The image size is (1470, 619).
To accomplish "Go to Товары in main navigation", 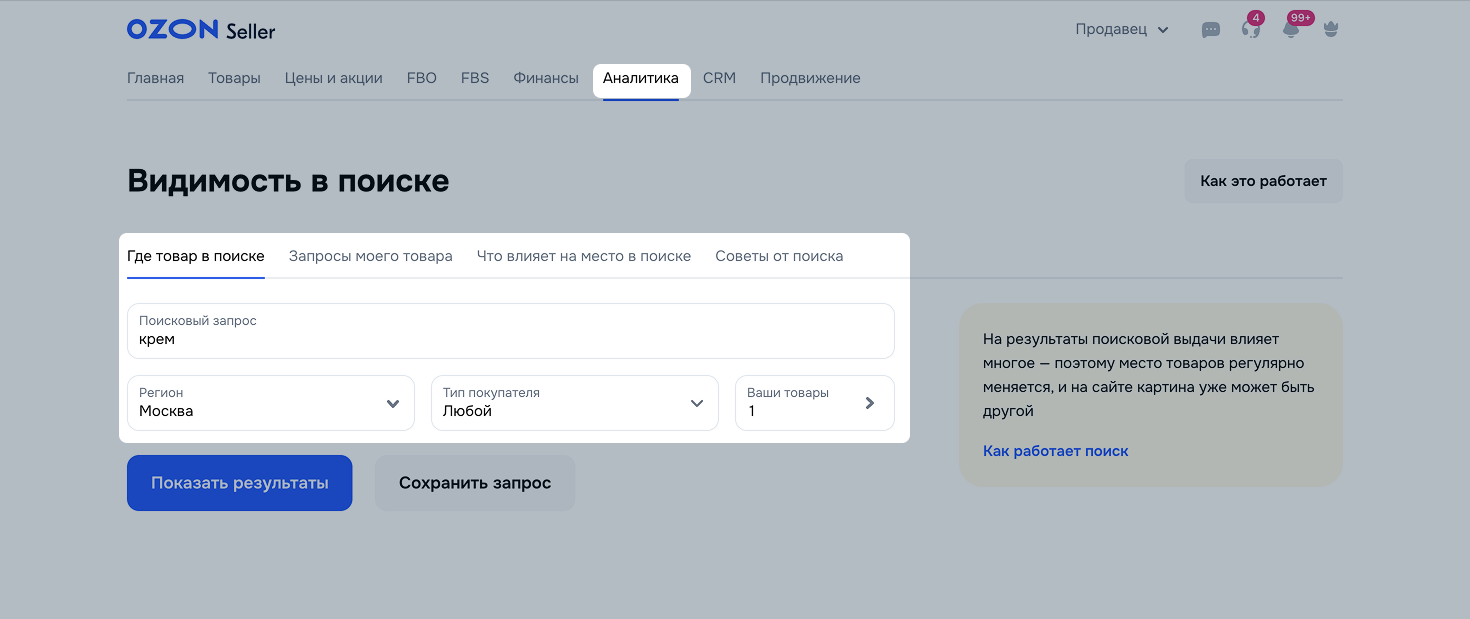I will (x=234, y=78).
